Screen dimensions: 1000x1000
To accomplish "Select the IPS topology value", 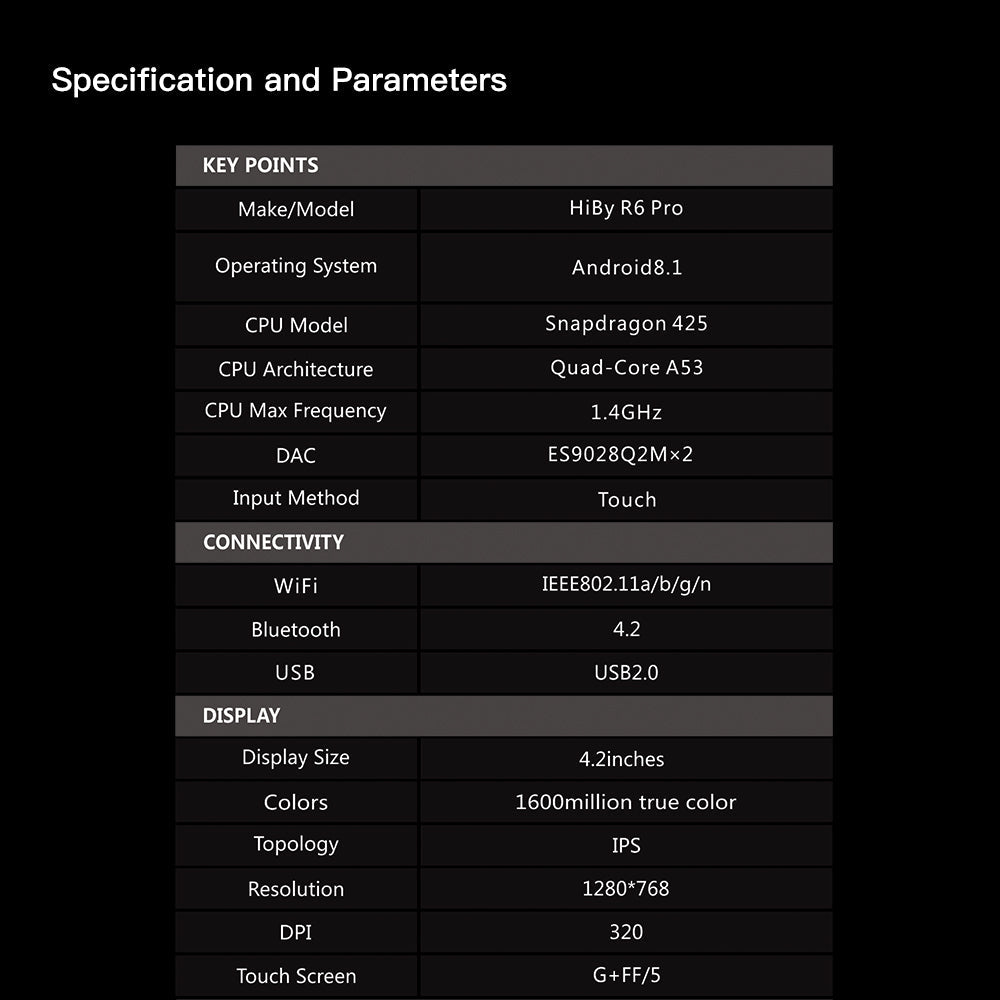I will (x=626, y=846).
